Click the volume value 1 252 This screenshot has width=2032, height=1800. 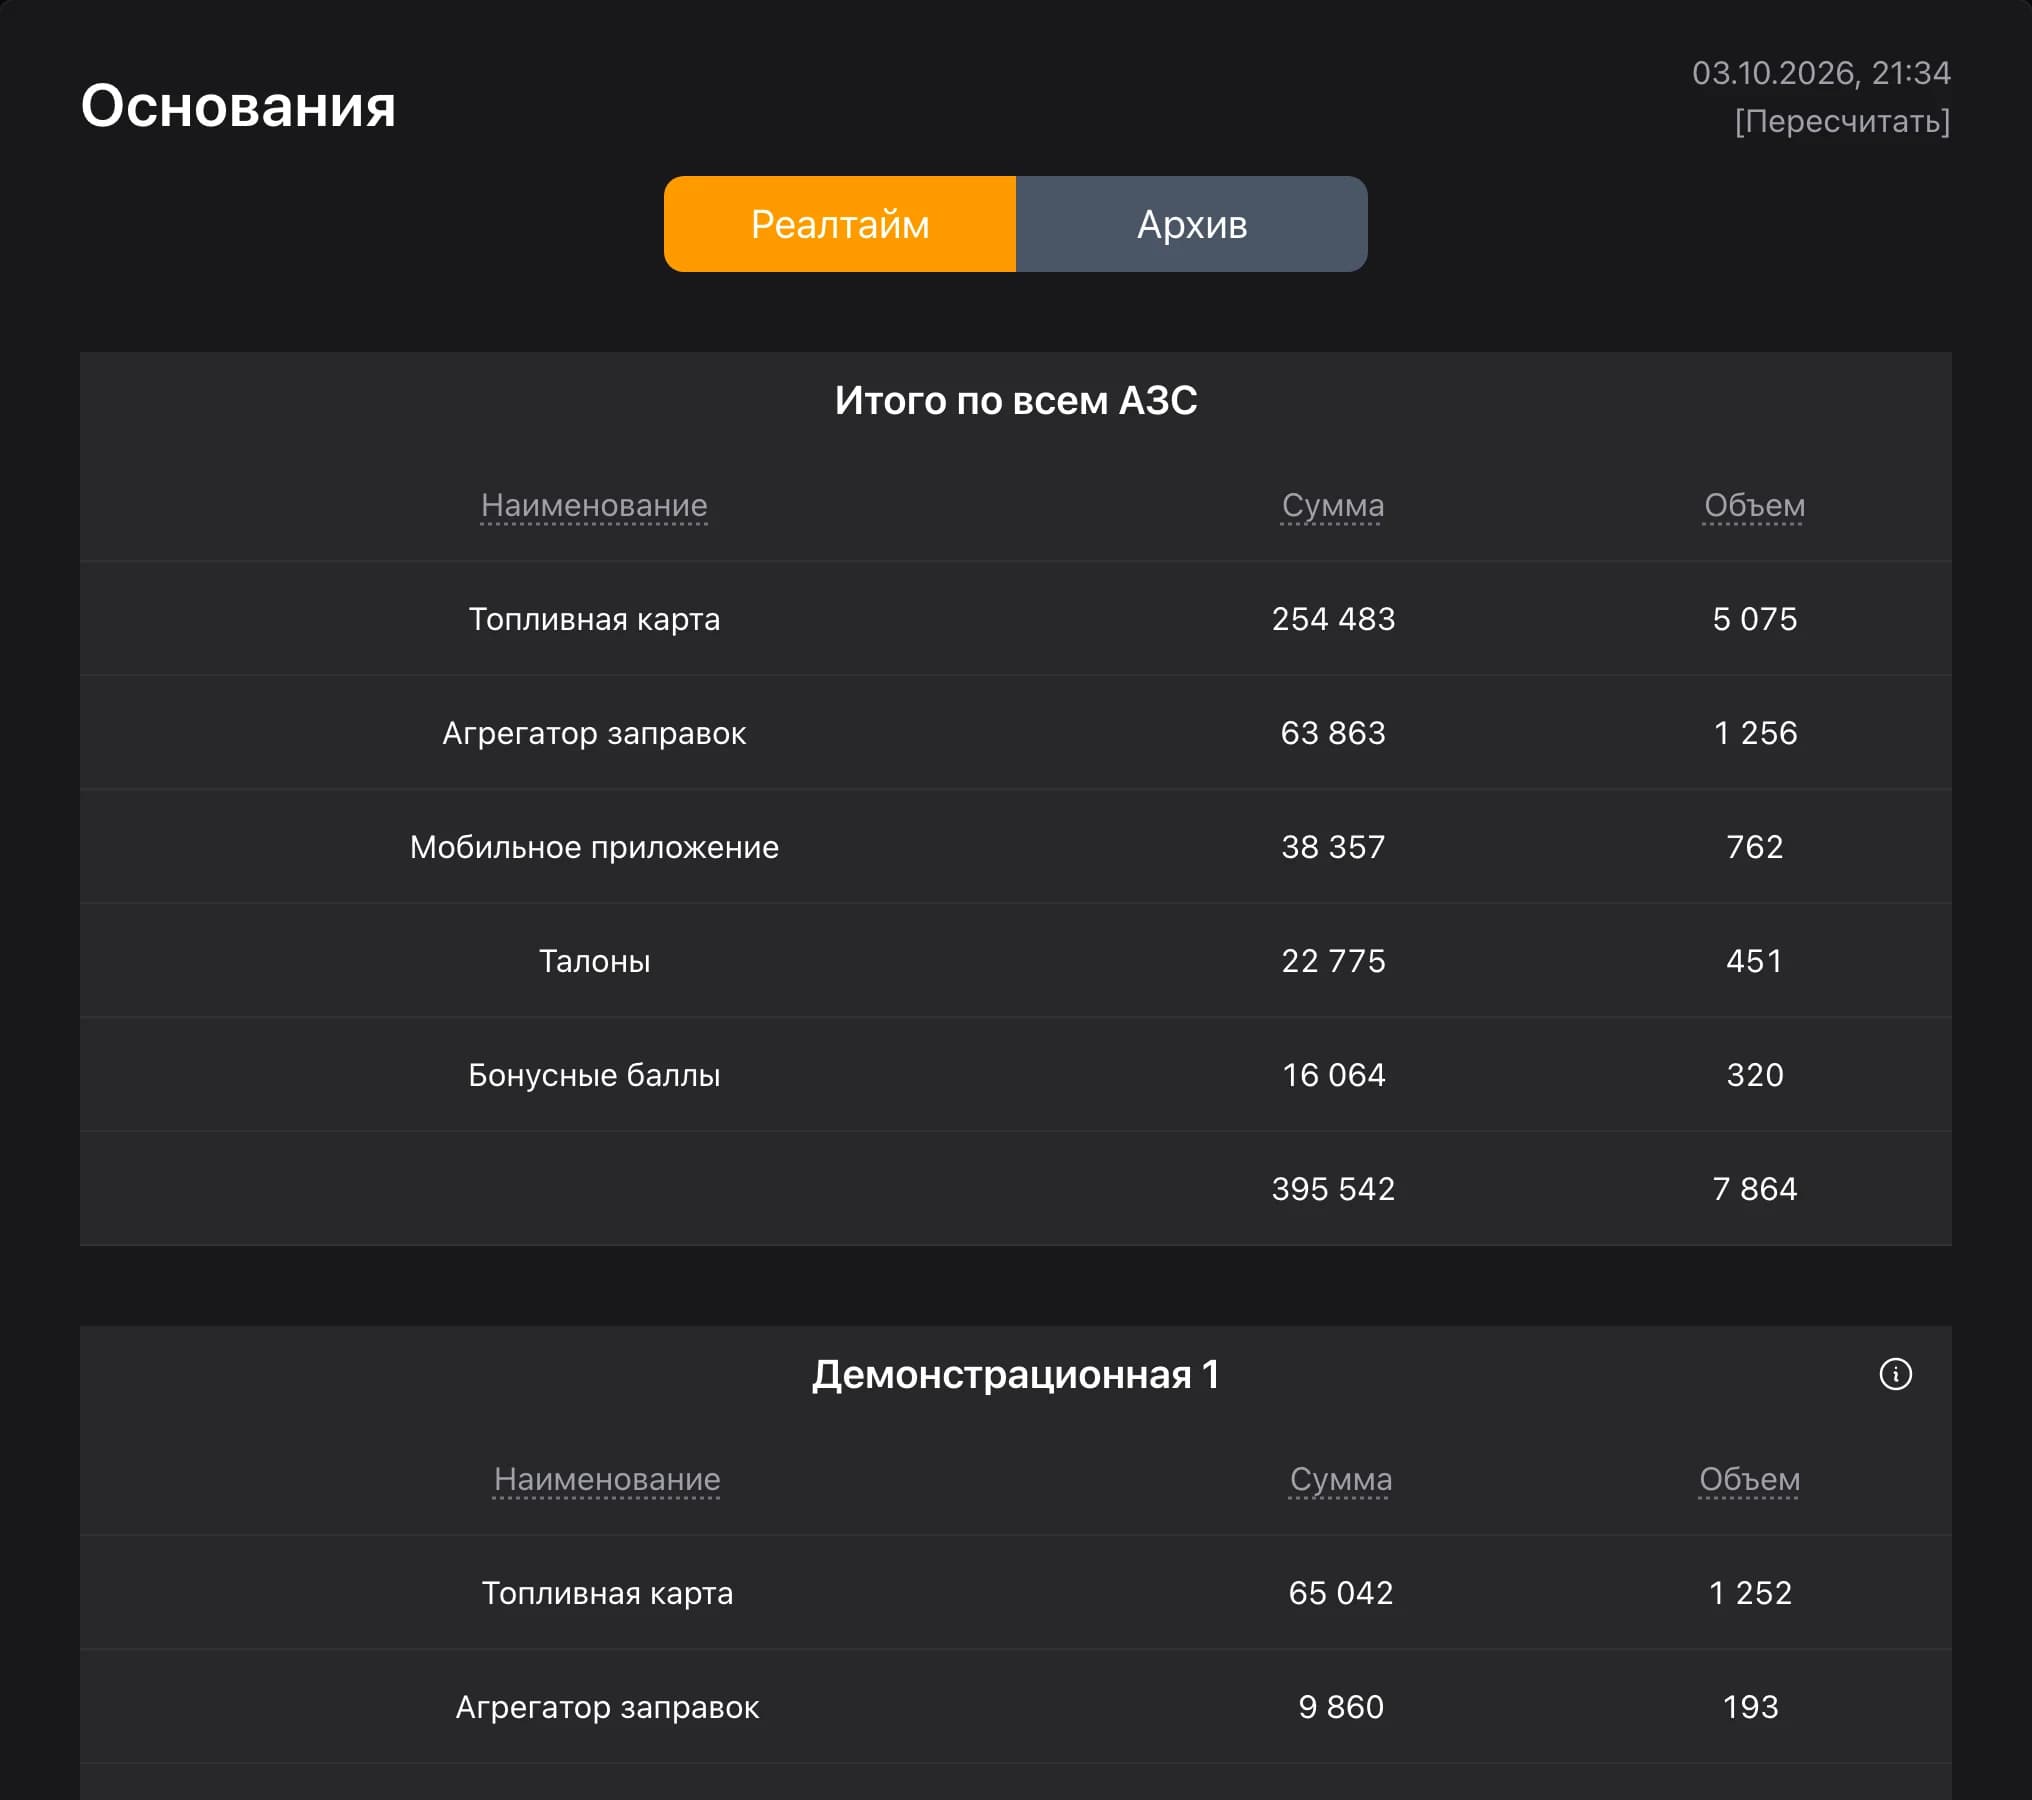[x=1749, y=1593]
